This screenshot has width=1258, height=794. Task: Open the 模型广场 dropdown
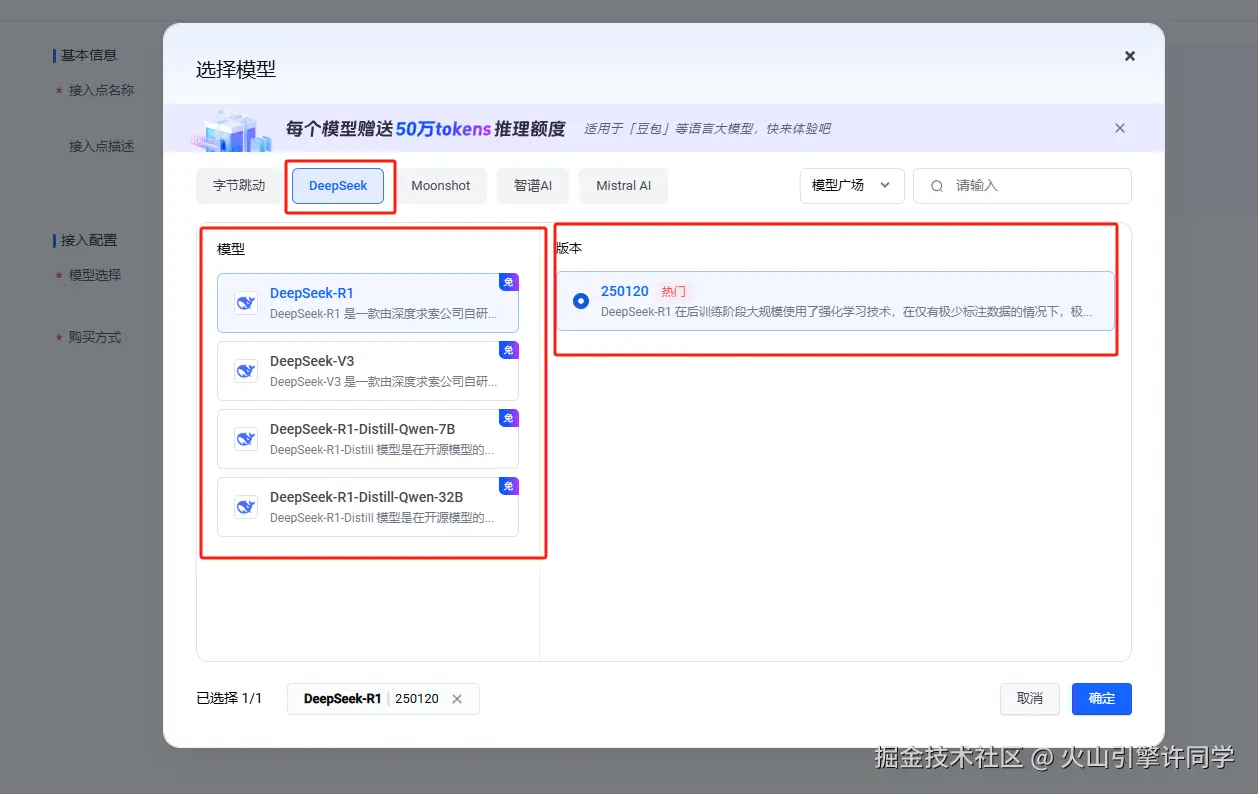click(852, 186)
